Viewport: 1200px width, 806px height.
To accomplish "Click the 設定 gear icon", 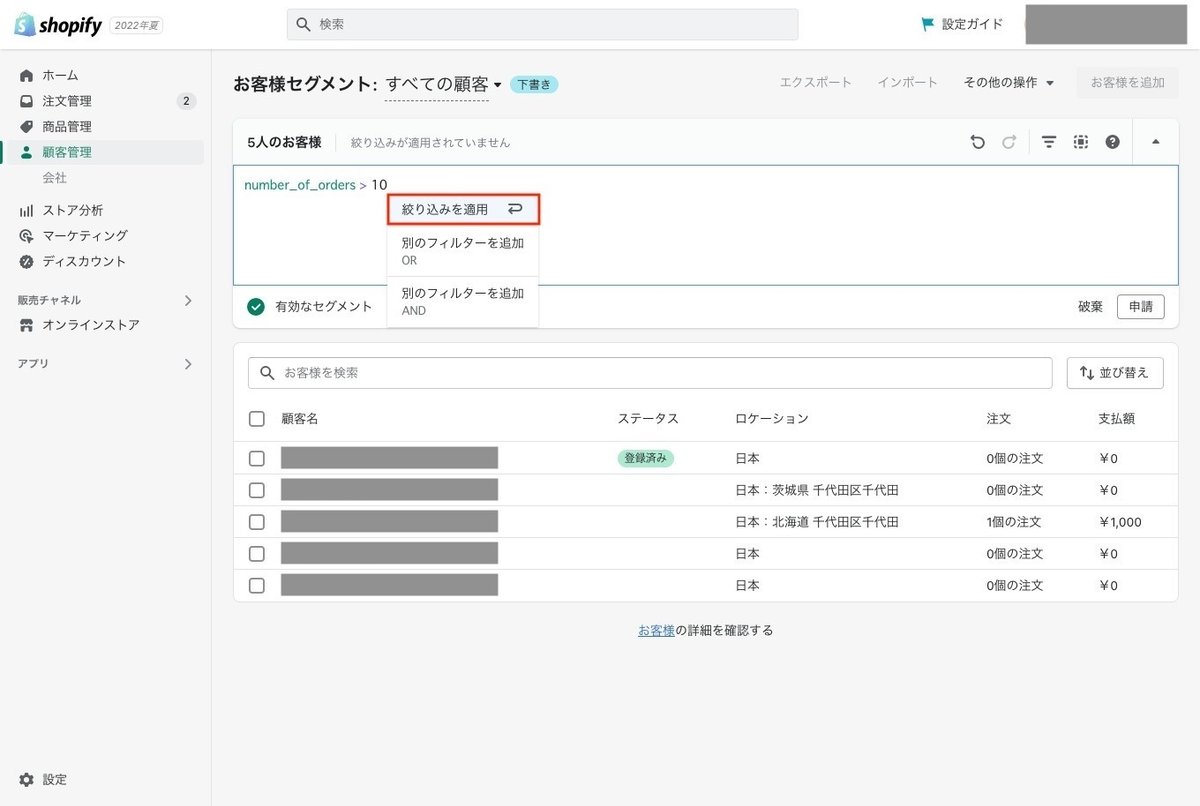I will click(x=27, y=780).
